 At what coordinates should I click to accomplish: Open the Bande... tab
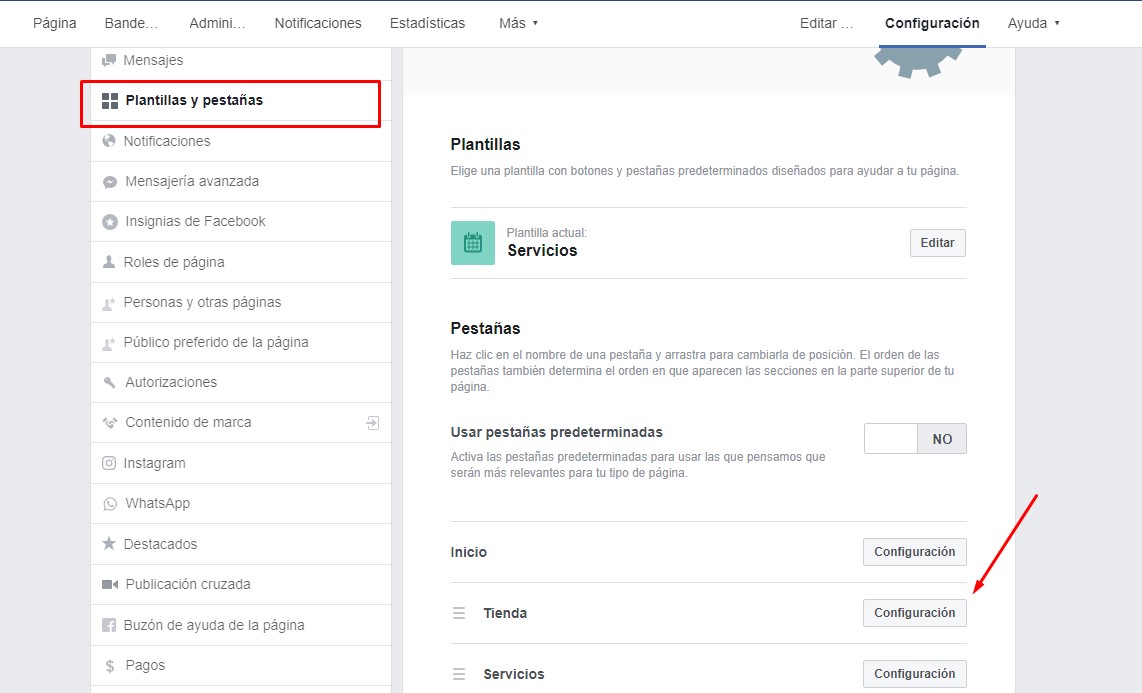[x=131, y=23]
